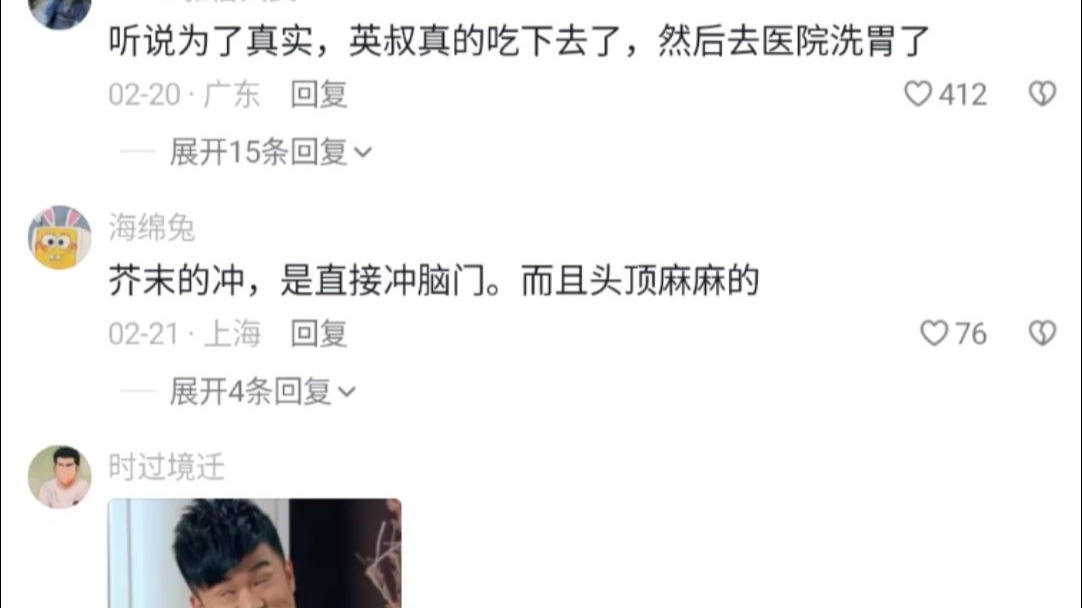The width and height of the screenshot is (1082, 608).
Task: Click chevron beside 展开15条回复
Action: 363,153
